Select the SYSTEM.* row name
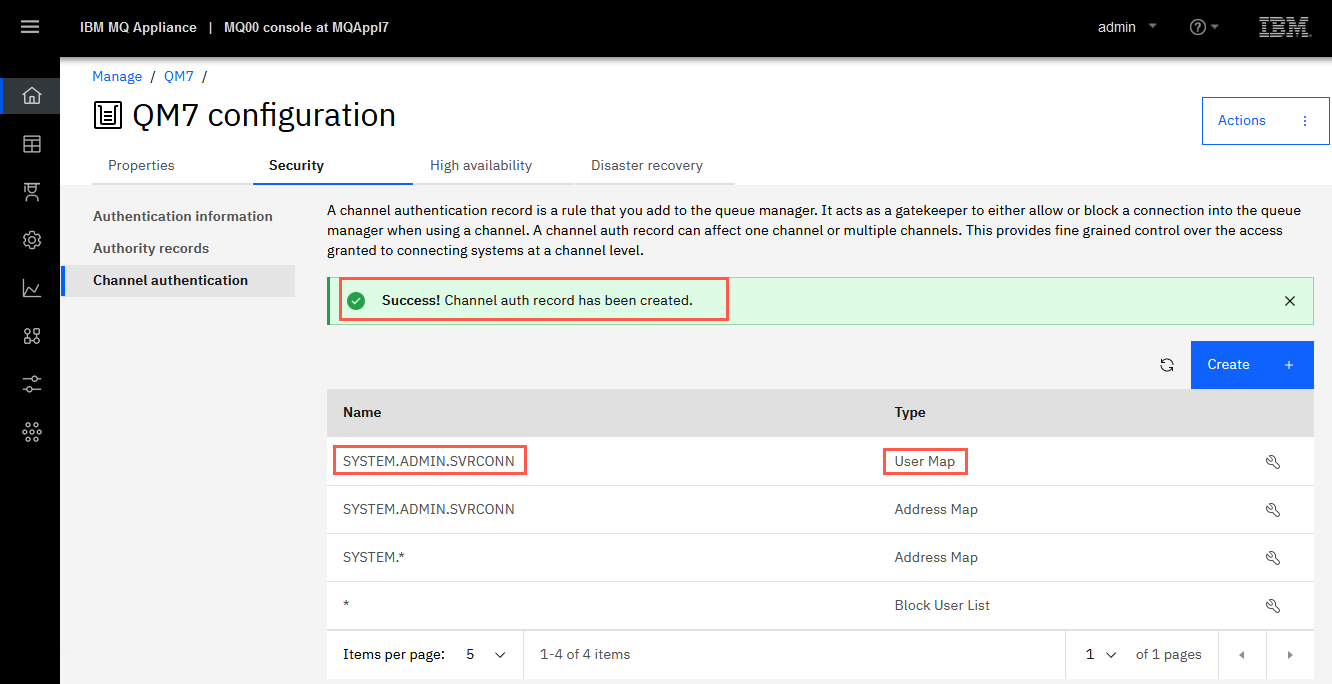Image resolution: width=1332 pixels, height=684 pixels. coord(374,558)
